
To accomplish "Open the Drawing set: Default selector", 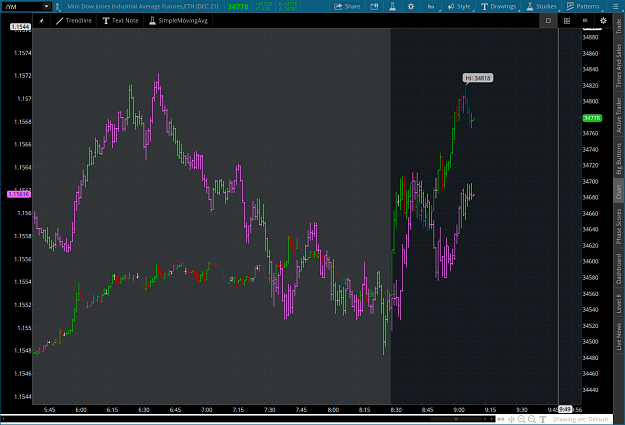I will tap(580, 419).
